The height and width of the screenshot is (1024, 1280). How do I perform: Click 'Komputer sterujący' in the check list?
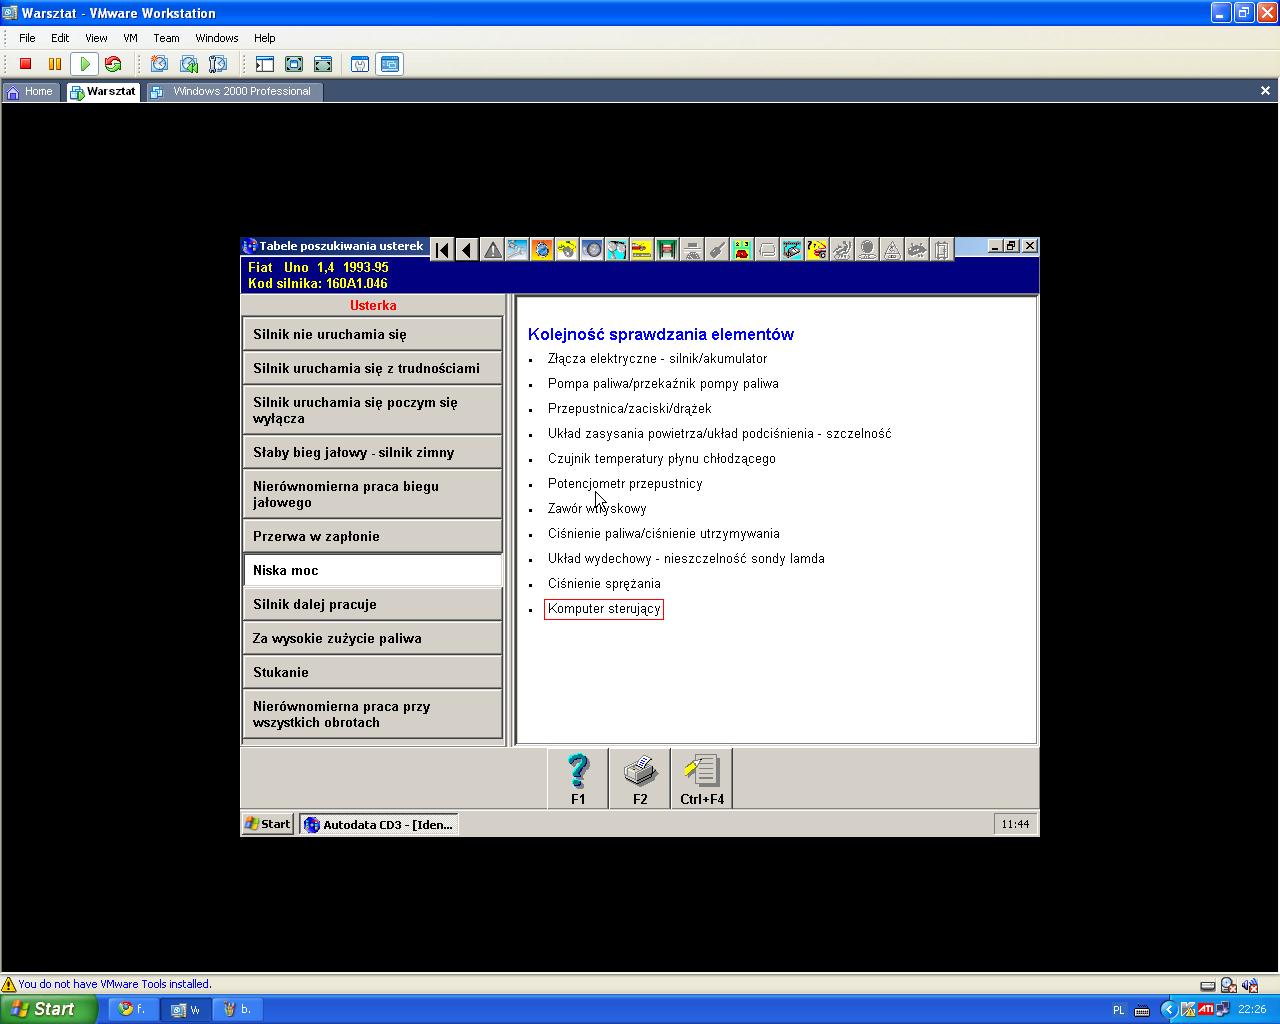[604, 609]
